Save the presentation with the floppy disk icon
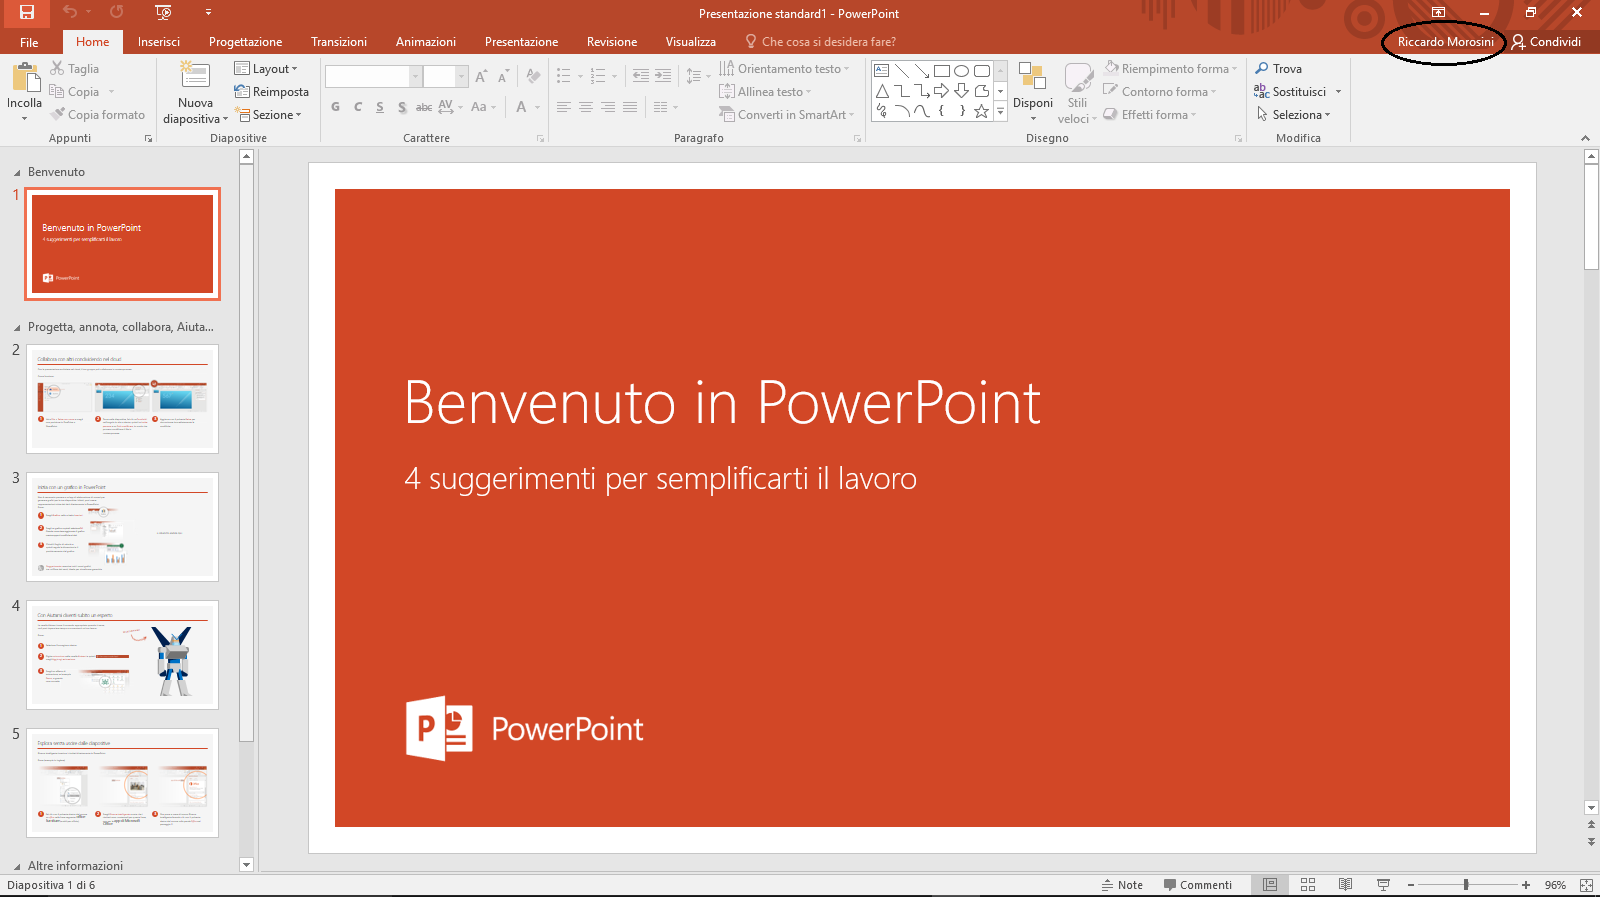 pos(27,12)
